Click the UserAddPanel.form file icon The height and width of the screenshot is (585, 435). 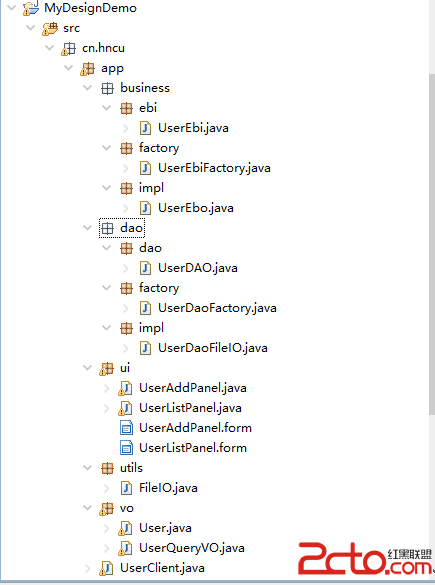point(126,428)
